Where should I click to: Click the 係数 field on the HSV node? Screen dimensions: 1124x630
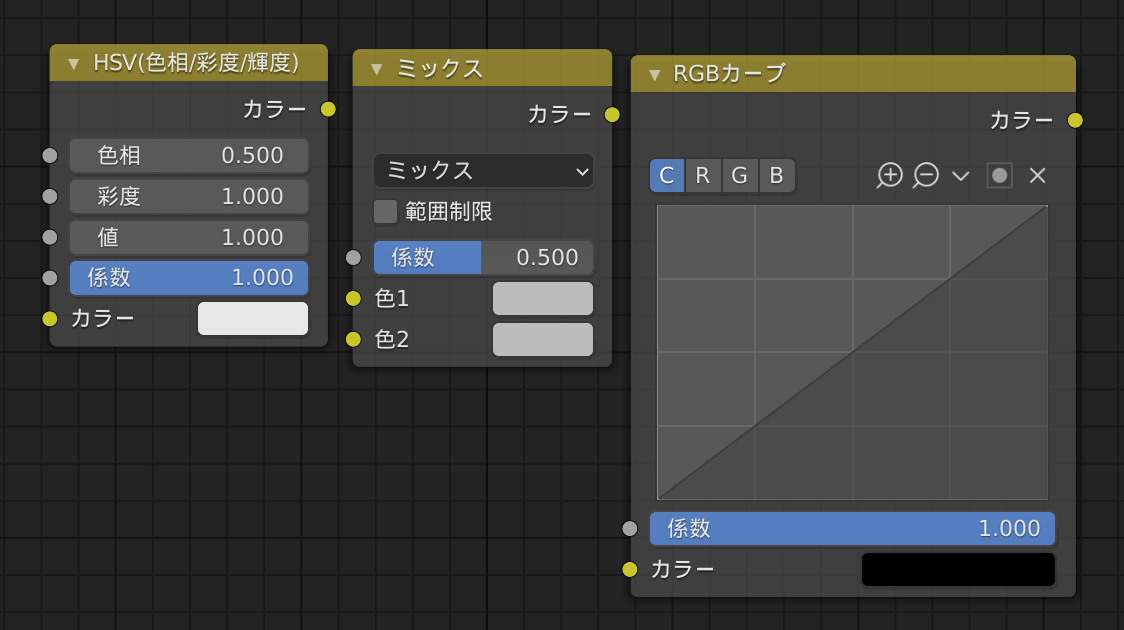pos(189,278)
